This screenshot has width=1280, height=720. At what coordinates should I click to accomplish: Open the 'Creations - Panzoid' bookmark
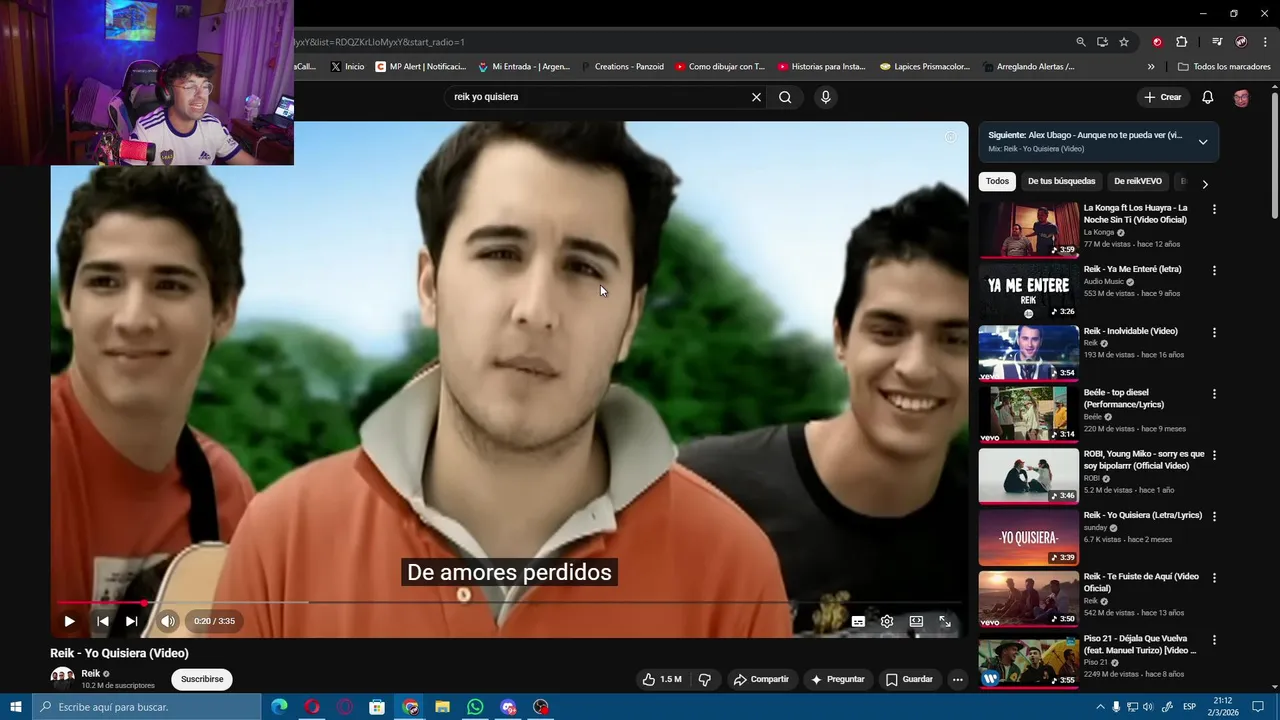click(x=621, y=67)
